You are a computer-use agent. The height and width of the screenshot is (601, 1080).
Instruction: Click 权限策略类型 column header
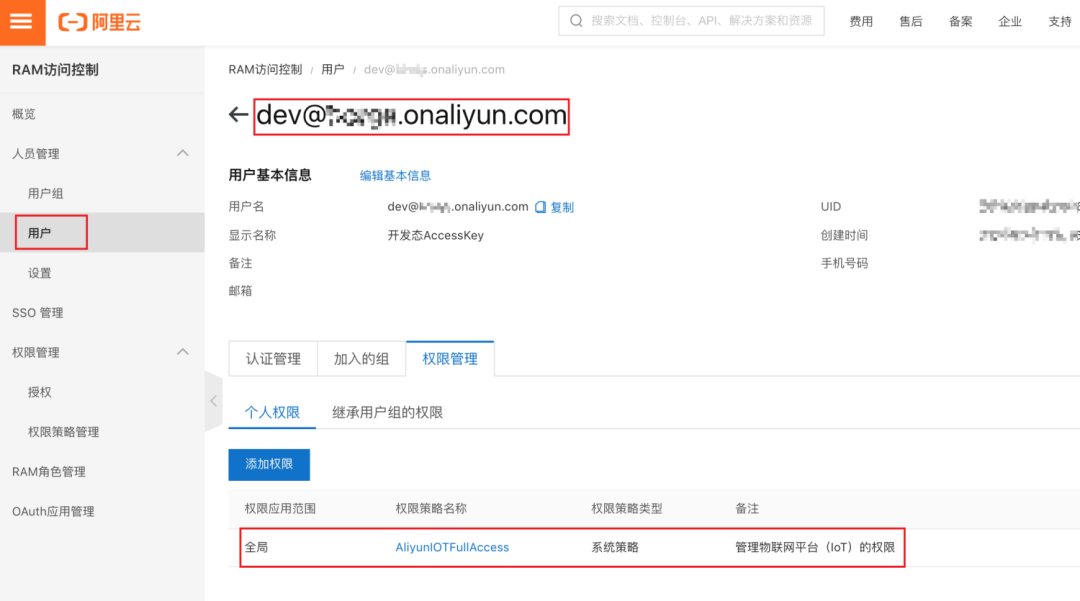pyautogui.click(x=627, y=509)
